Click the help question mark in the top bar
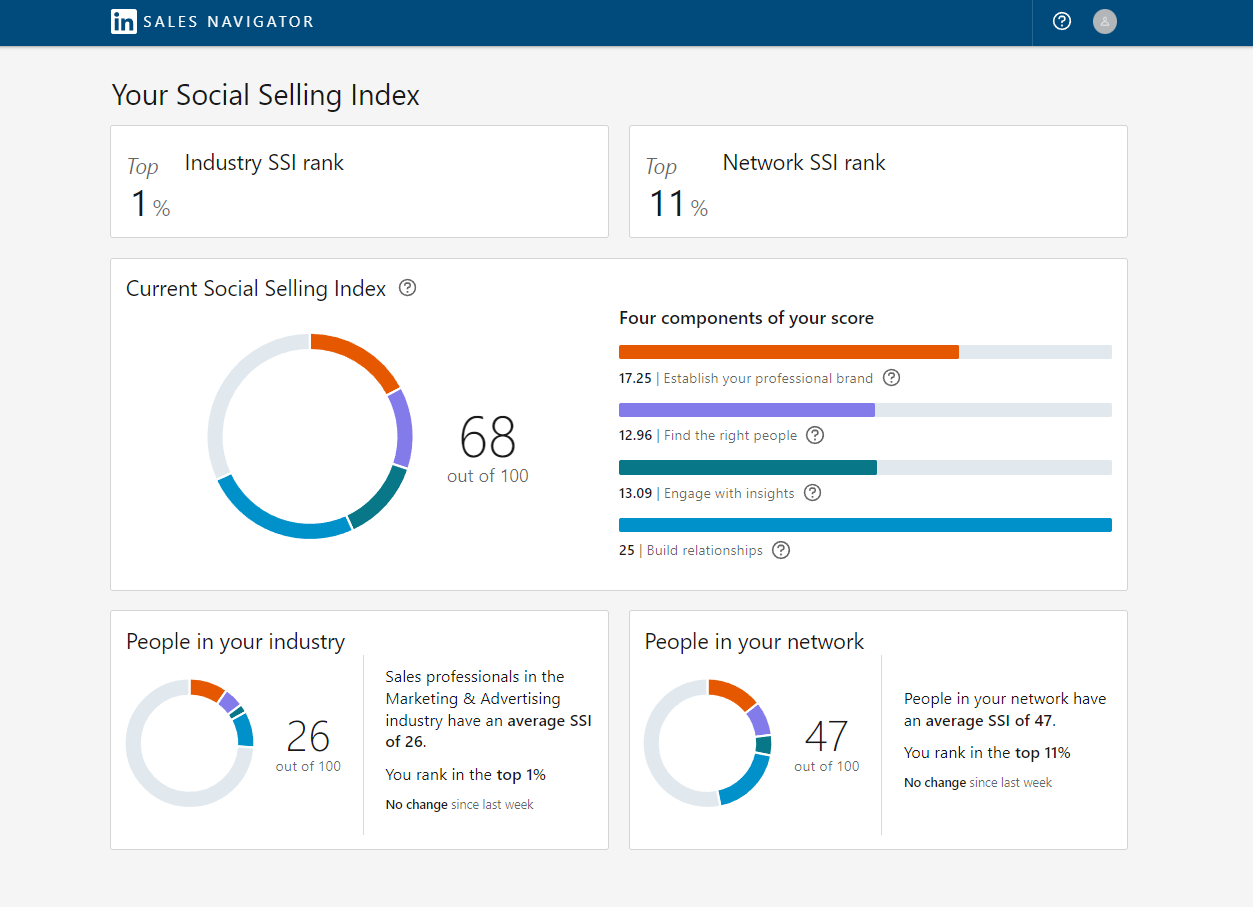Screen dimensions: 1253x907 click(x=1061, y=21)
